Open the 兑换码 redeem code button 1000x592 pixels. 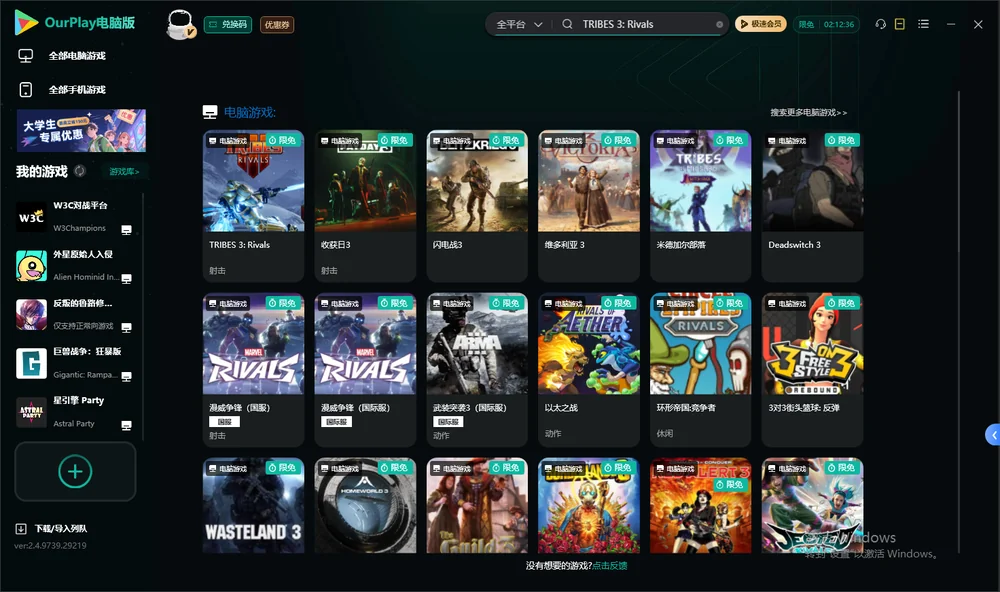(x=228, y=24)
